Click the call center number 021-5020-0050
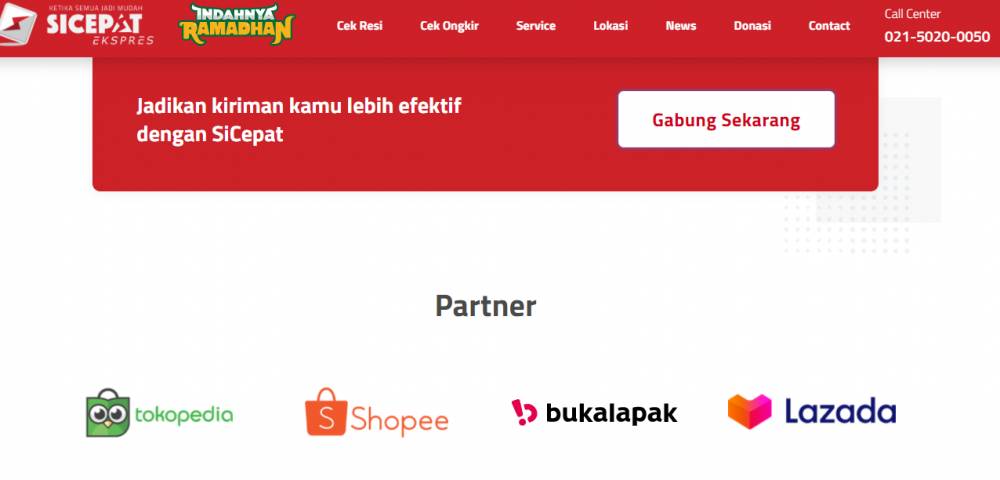Viewport: 1000px width, 480px height. pyautogui.click(x=937, y=37)
